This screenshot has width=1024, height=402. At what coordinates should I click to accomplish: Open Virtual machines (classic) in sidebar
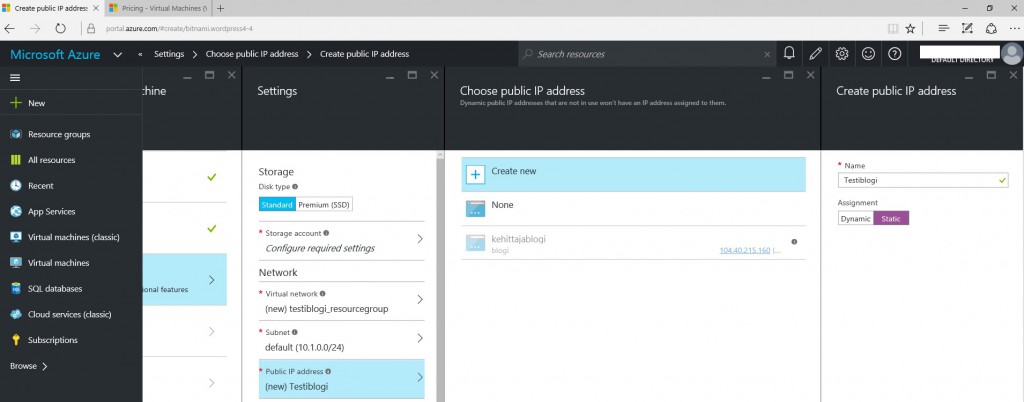(71, 237)
